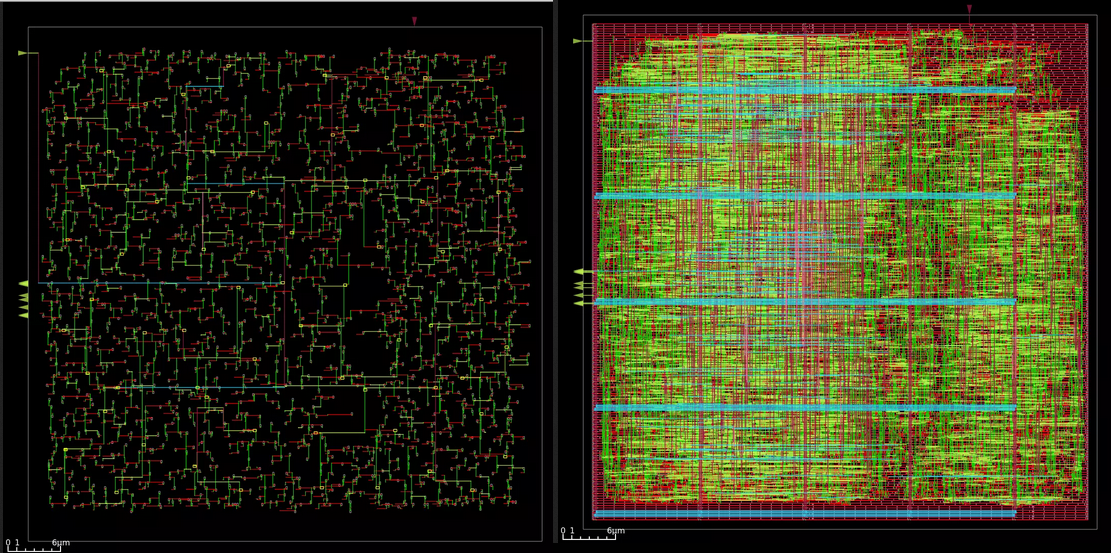The width and height of the screenshot is (1111, 553).
Task: Select the long blue wire joining the left layout's pin cluster
Action: (x=161, y=284)
